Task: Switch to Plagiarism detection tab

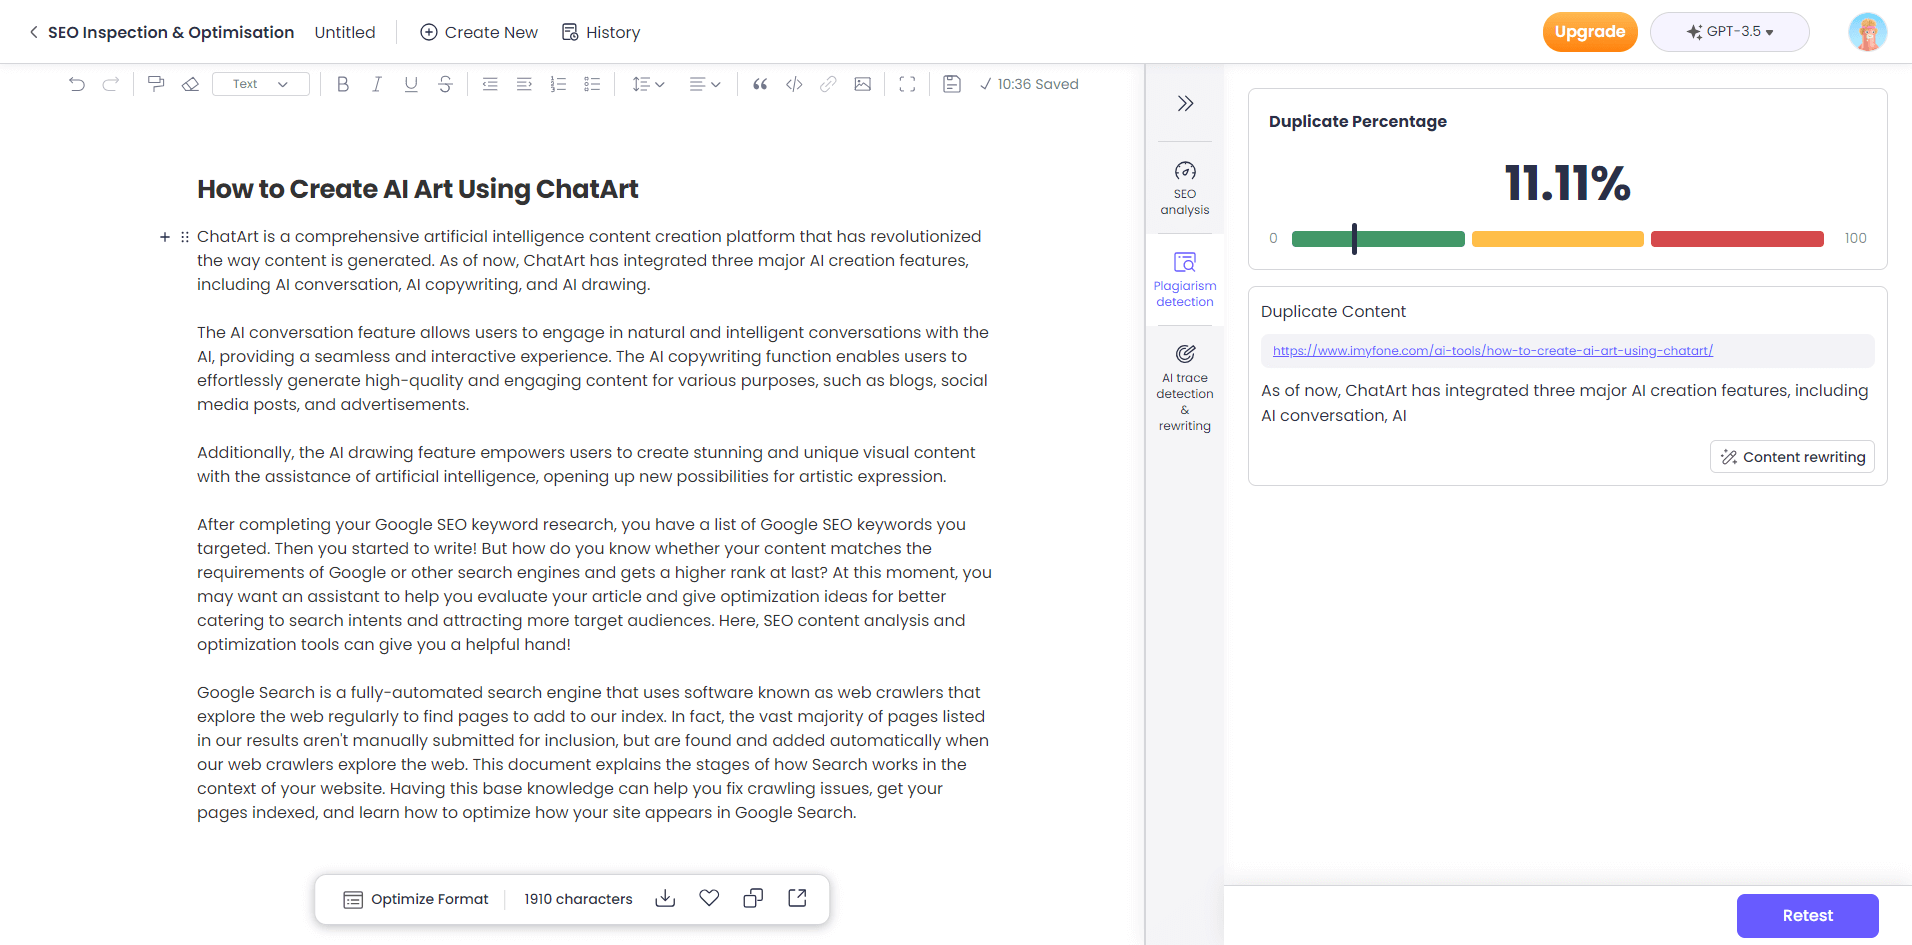Action: click(1185, 280)
